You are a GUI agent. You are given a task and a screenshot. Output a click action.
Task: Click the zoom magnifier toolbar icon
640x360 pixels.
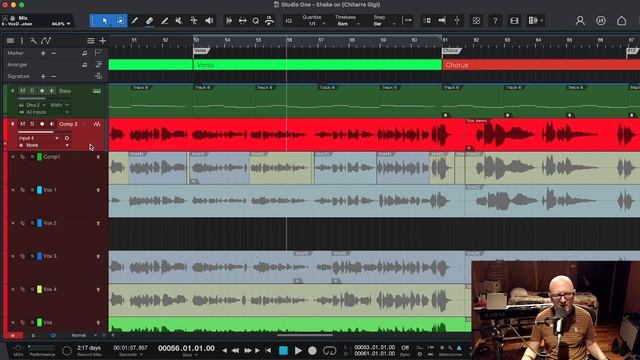256,20
